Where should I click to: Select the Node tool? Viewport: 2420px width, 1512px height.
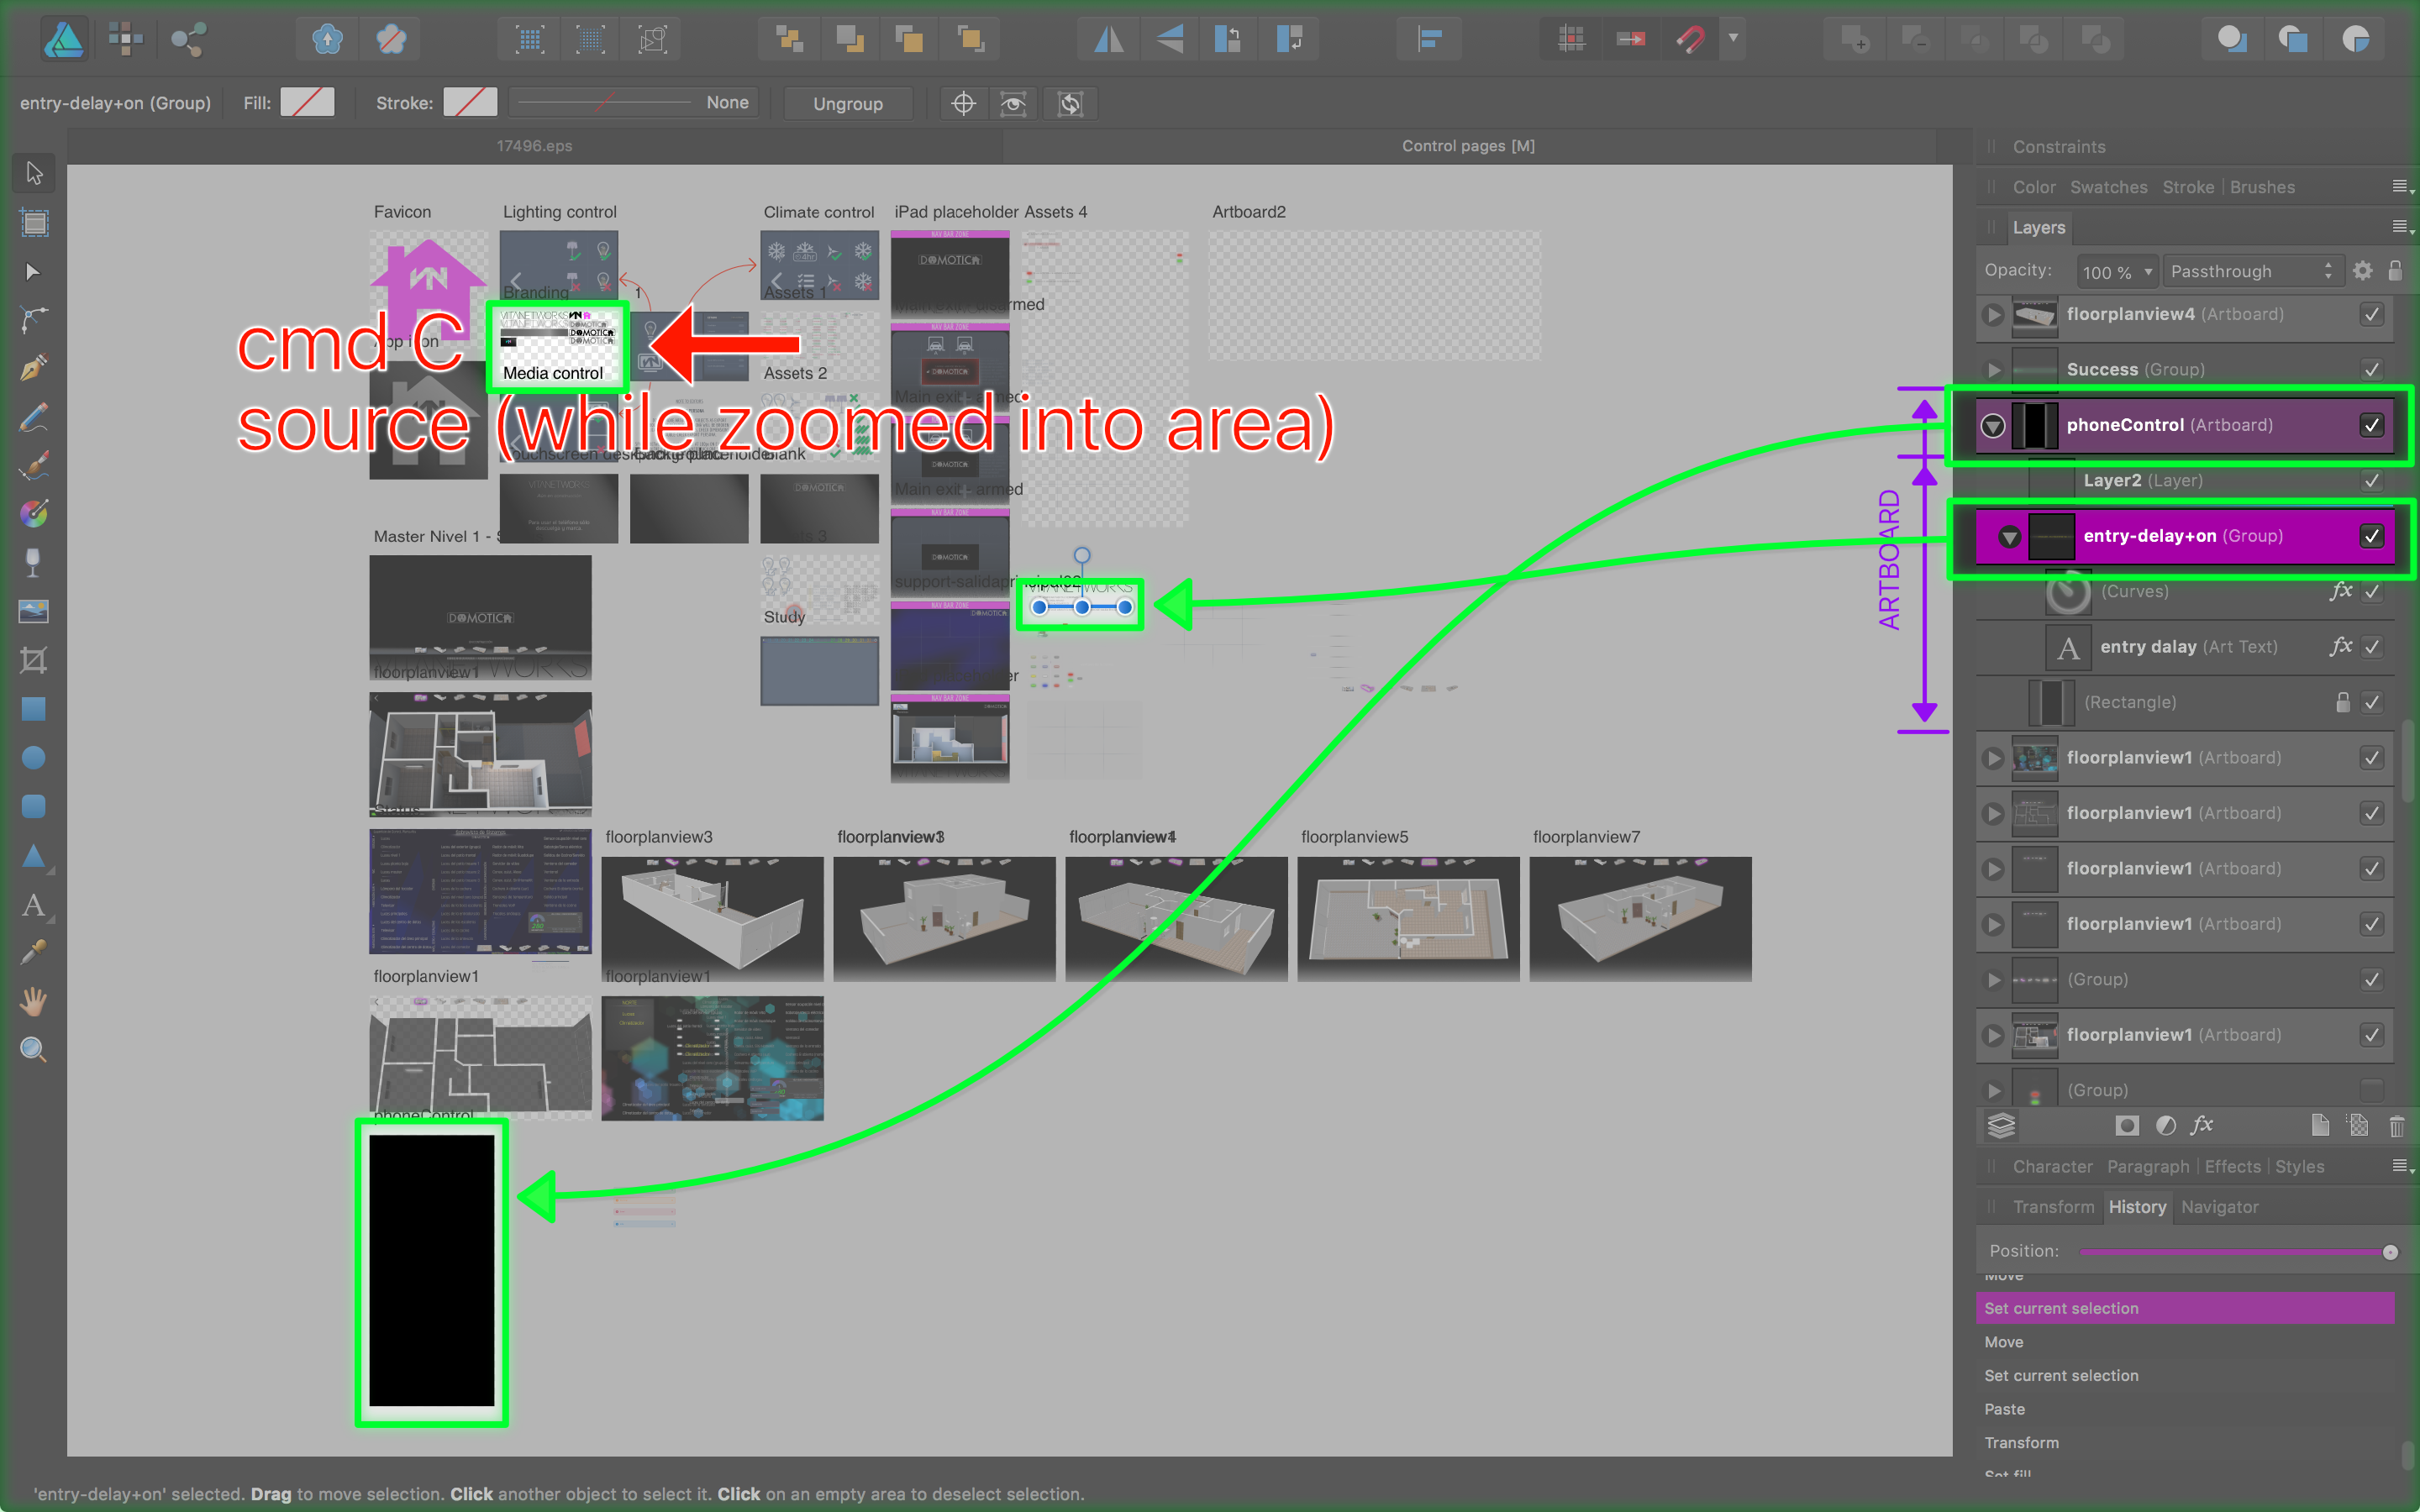tap(34, 272)
